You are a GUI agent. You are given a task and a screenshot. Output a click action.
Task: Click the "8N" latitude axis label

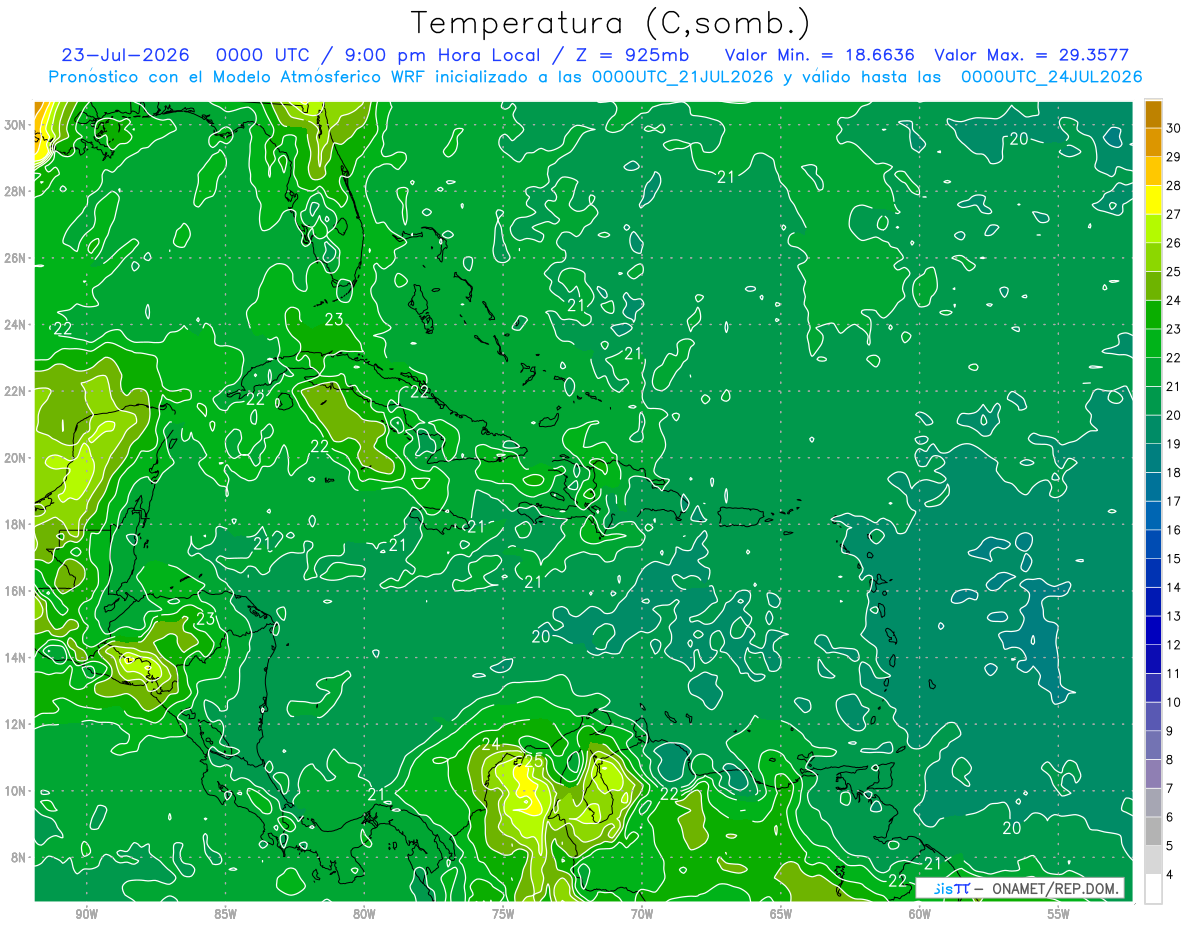19,857
